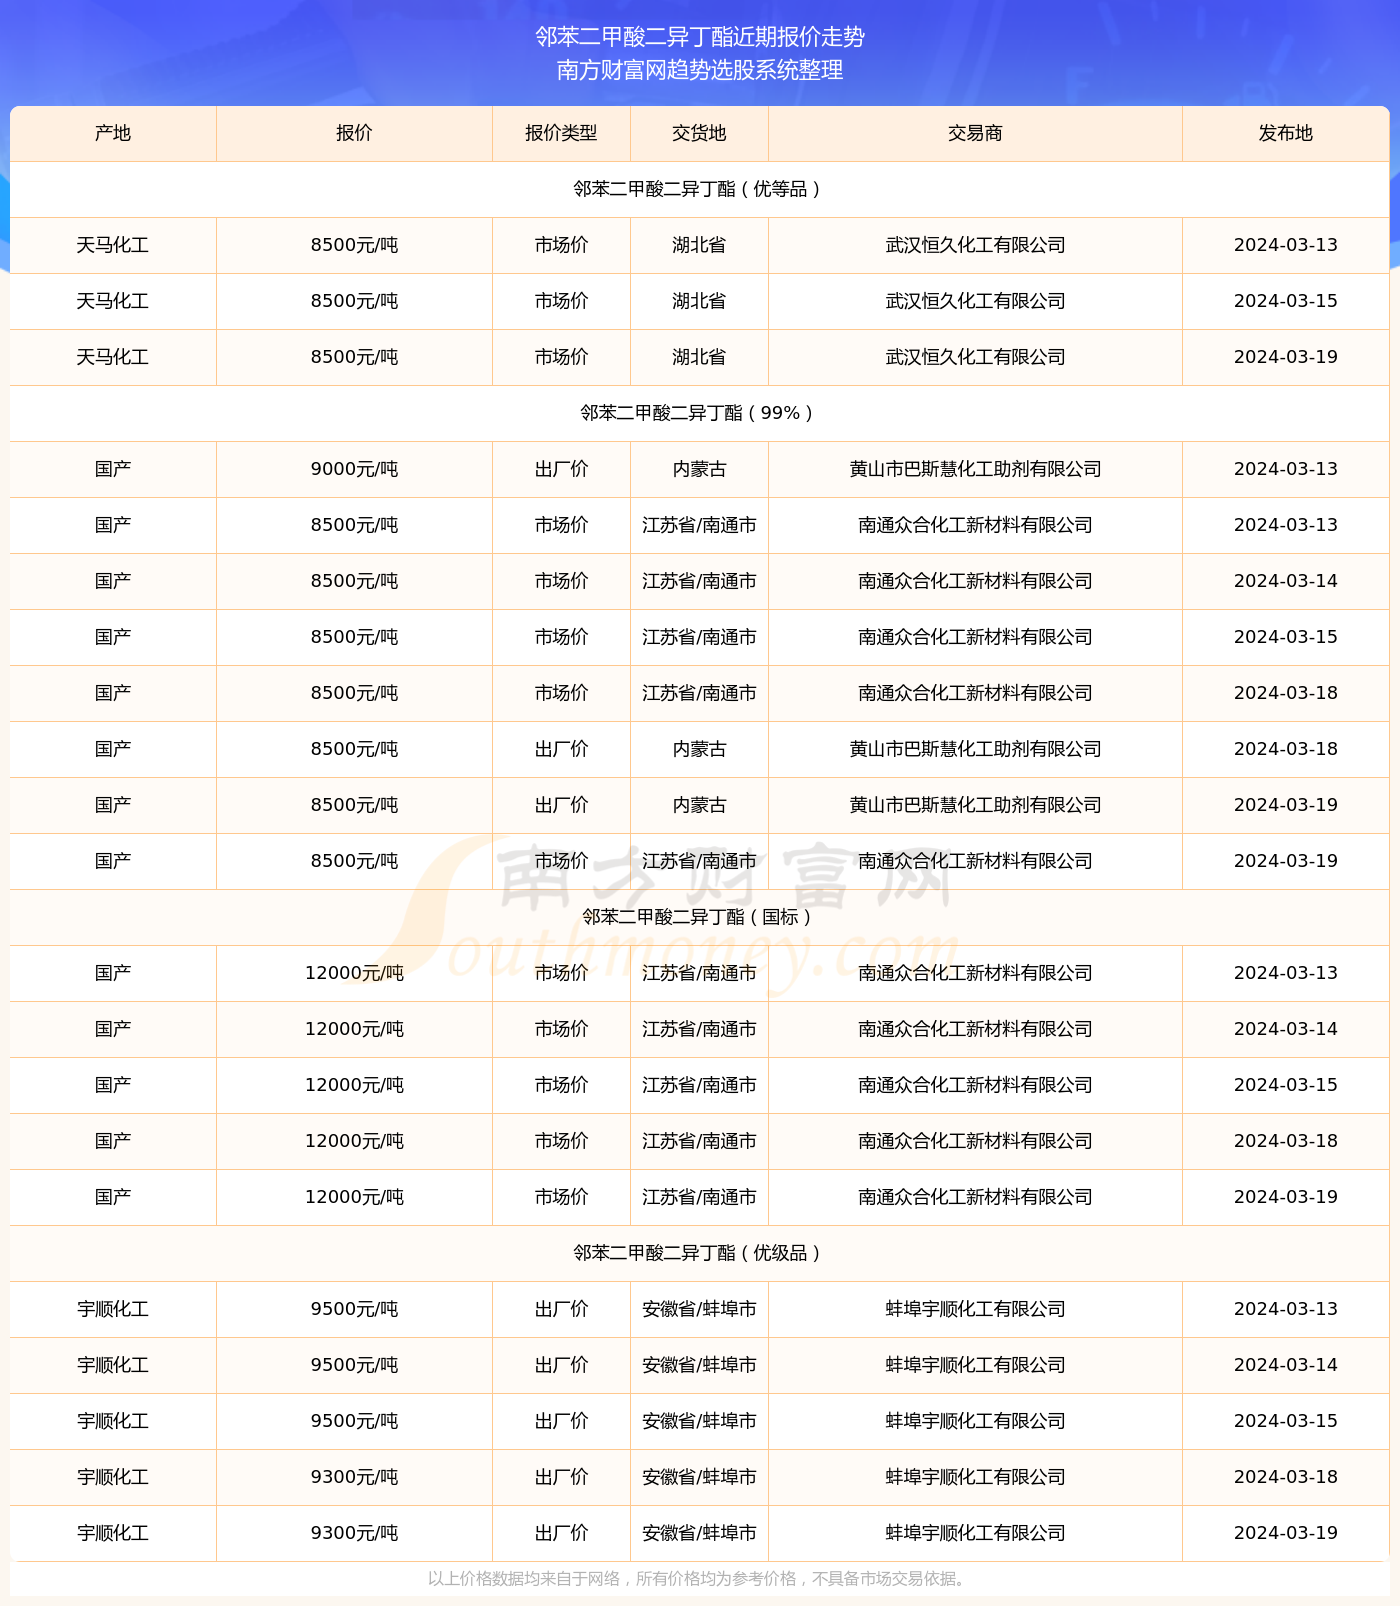Click date 2024-03-14 in the 8500元/吨 南通 row
1400x1606 pixels.
tap(1286, 581)
